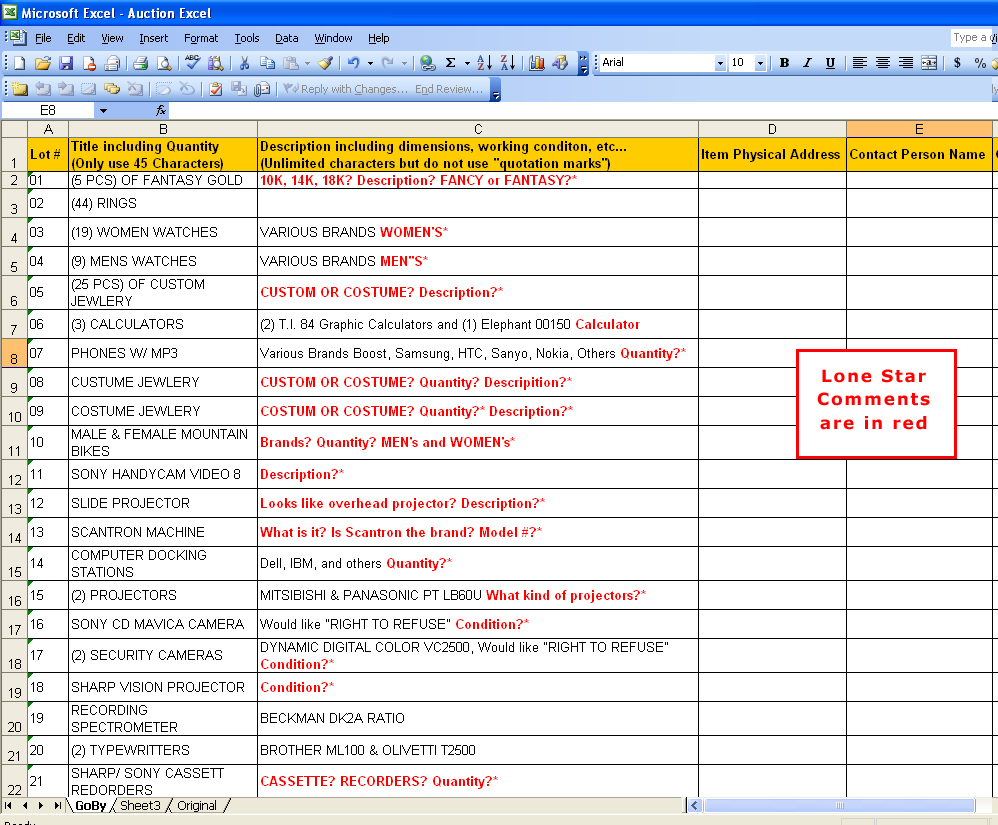Screen dimensions: 998x825
Task: Open the Format menu
Action: pos(200,38)
